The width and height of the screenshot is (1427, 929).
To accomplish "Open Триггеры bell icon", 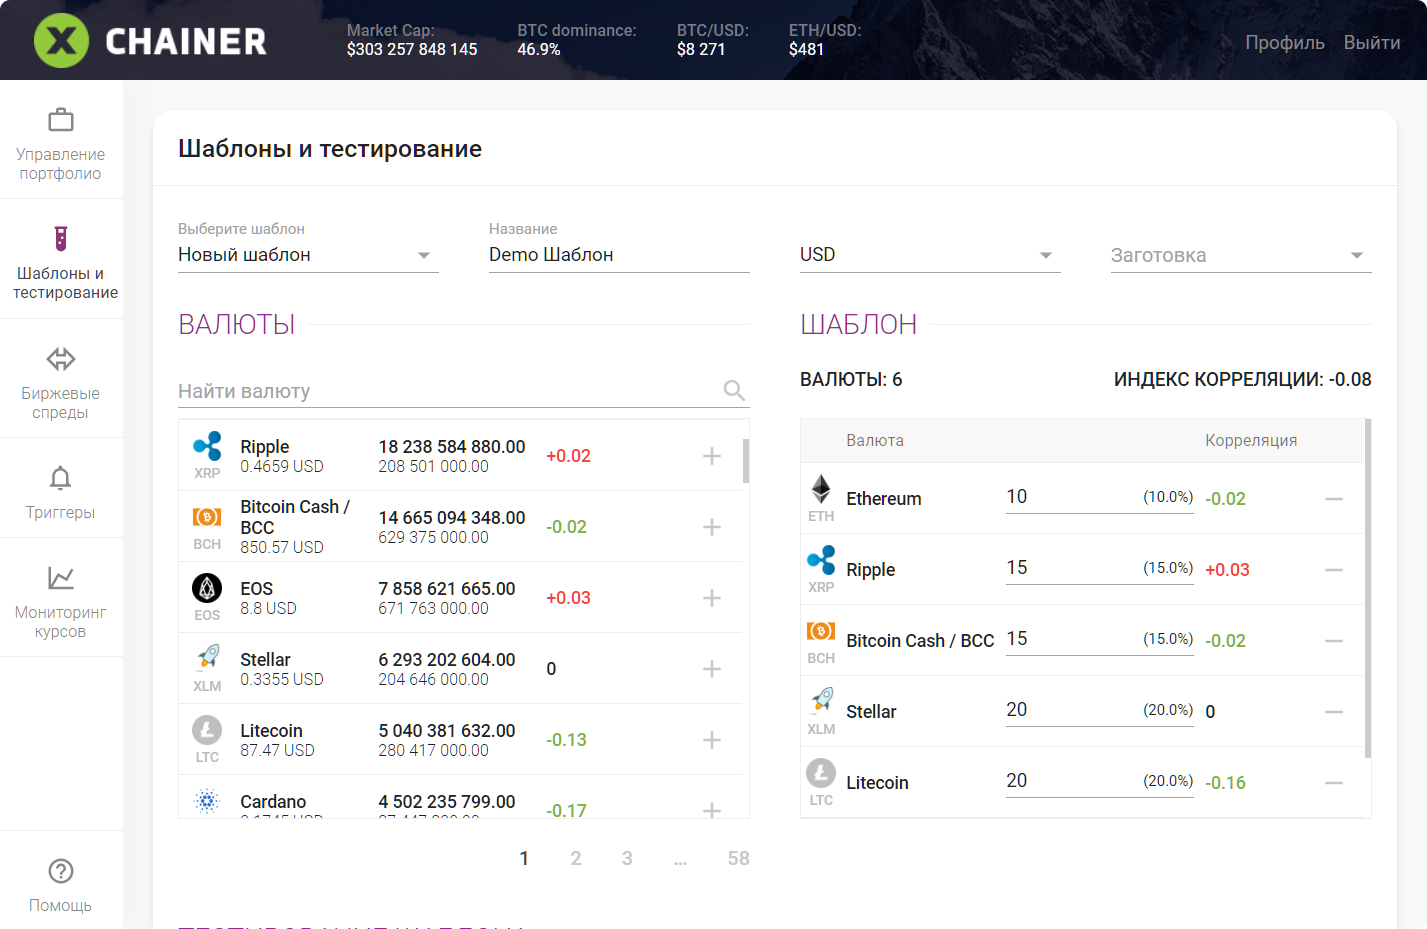I will pos(61,478).
